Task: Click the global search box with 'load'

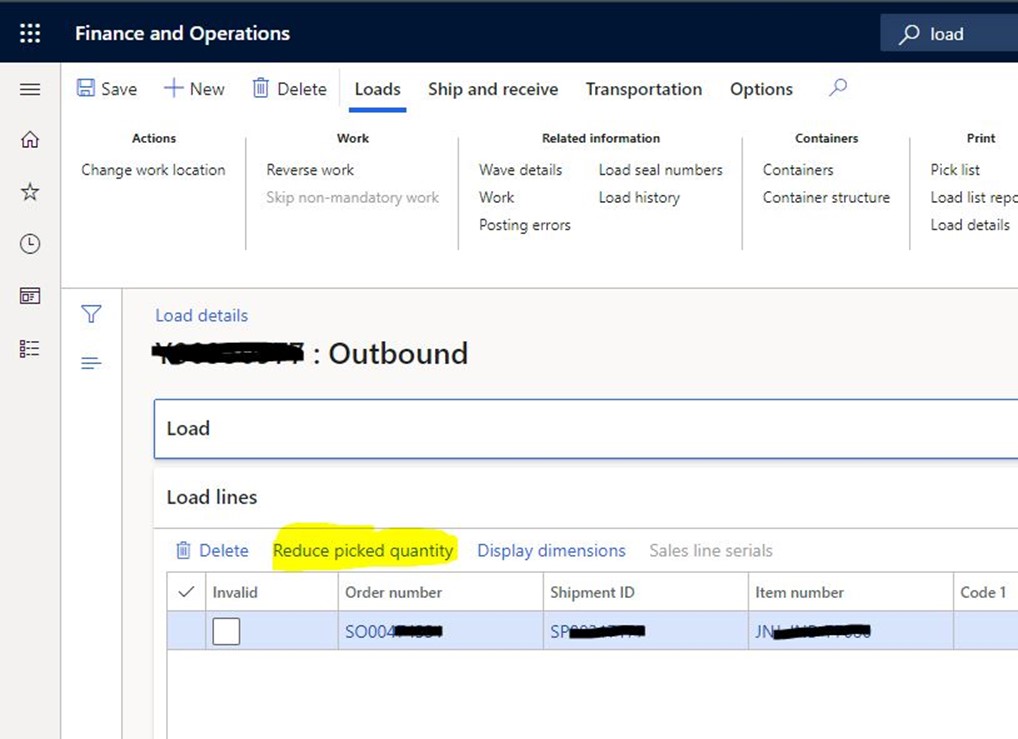Action: (x=949, y=34)
